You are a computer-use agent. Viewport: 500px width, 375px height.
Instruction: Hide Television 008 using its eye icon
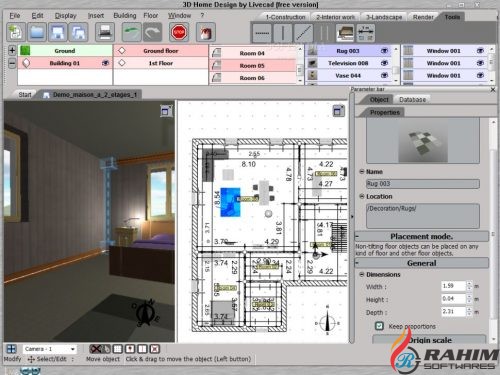[x=384, y=63]
